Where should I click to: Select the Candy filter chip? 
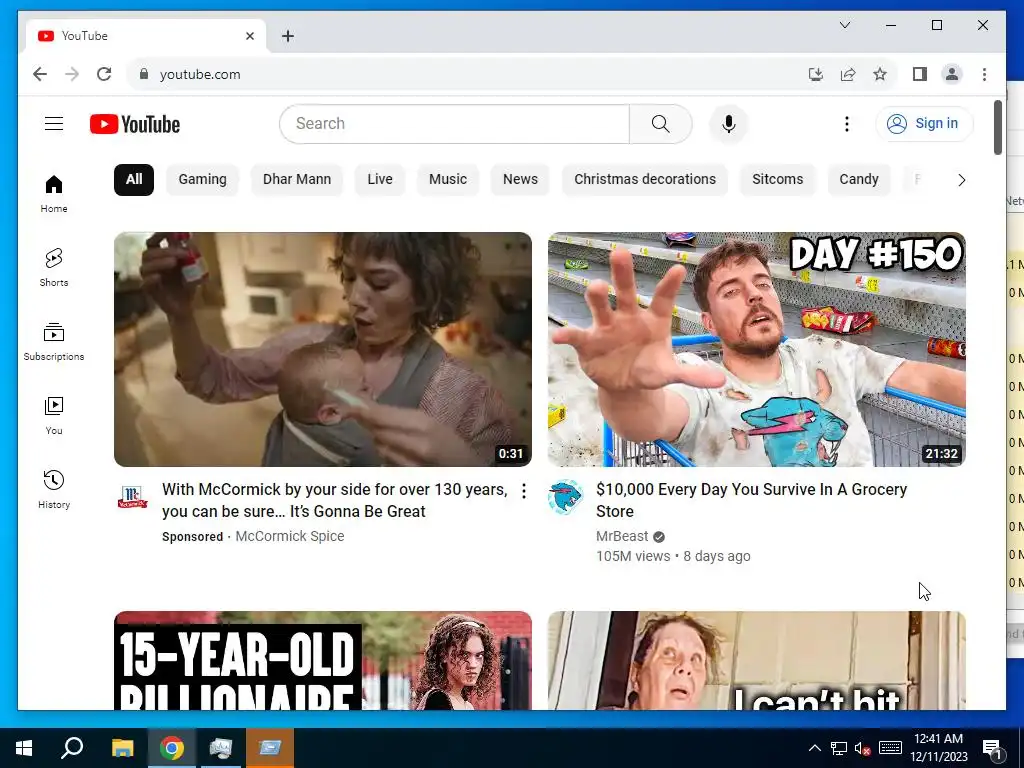[859, 180]
